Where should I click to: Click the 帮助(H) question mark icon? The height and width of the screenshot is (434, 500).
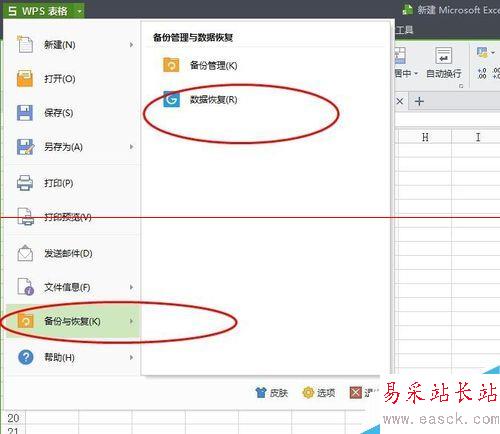[x=26, y=357]
